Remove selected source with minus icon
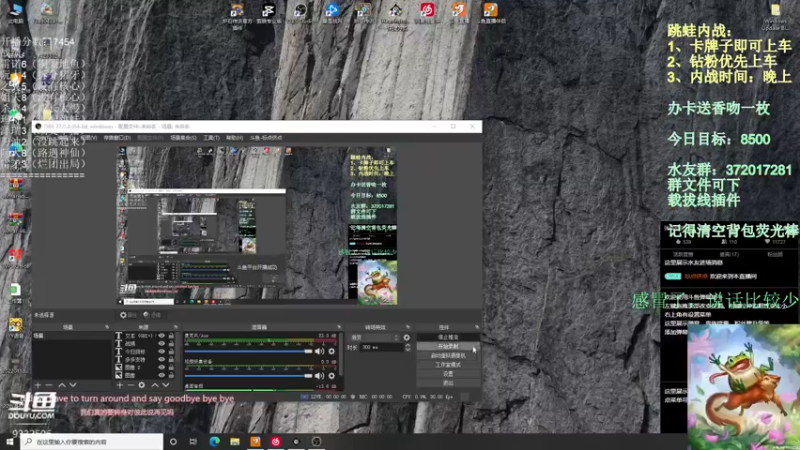 [x=130, y=385]
